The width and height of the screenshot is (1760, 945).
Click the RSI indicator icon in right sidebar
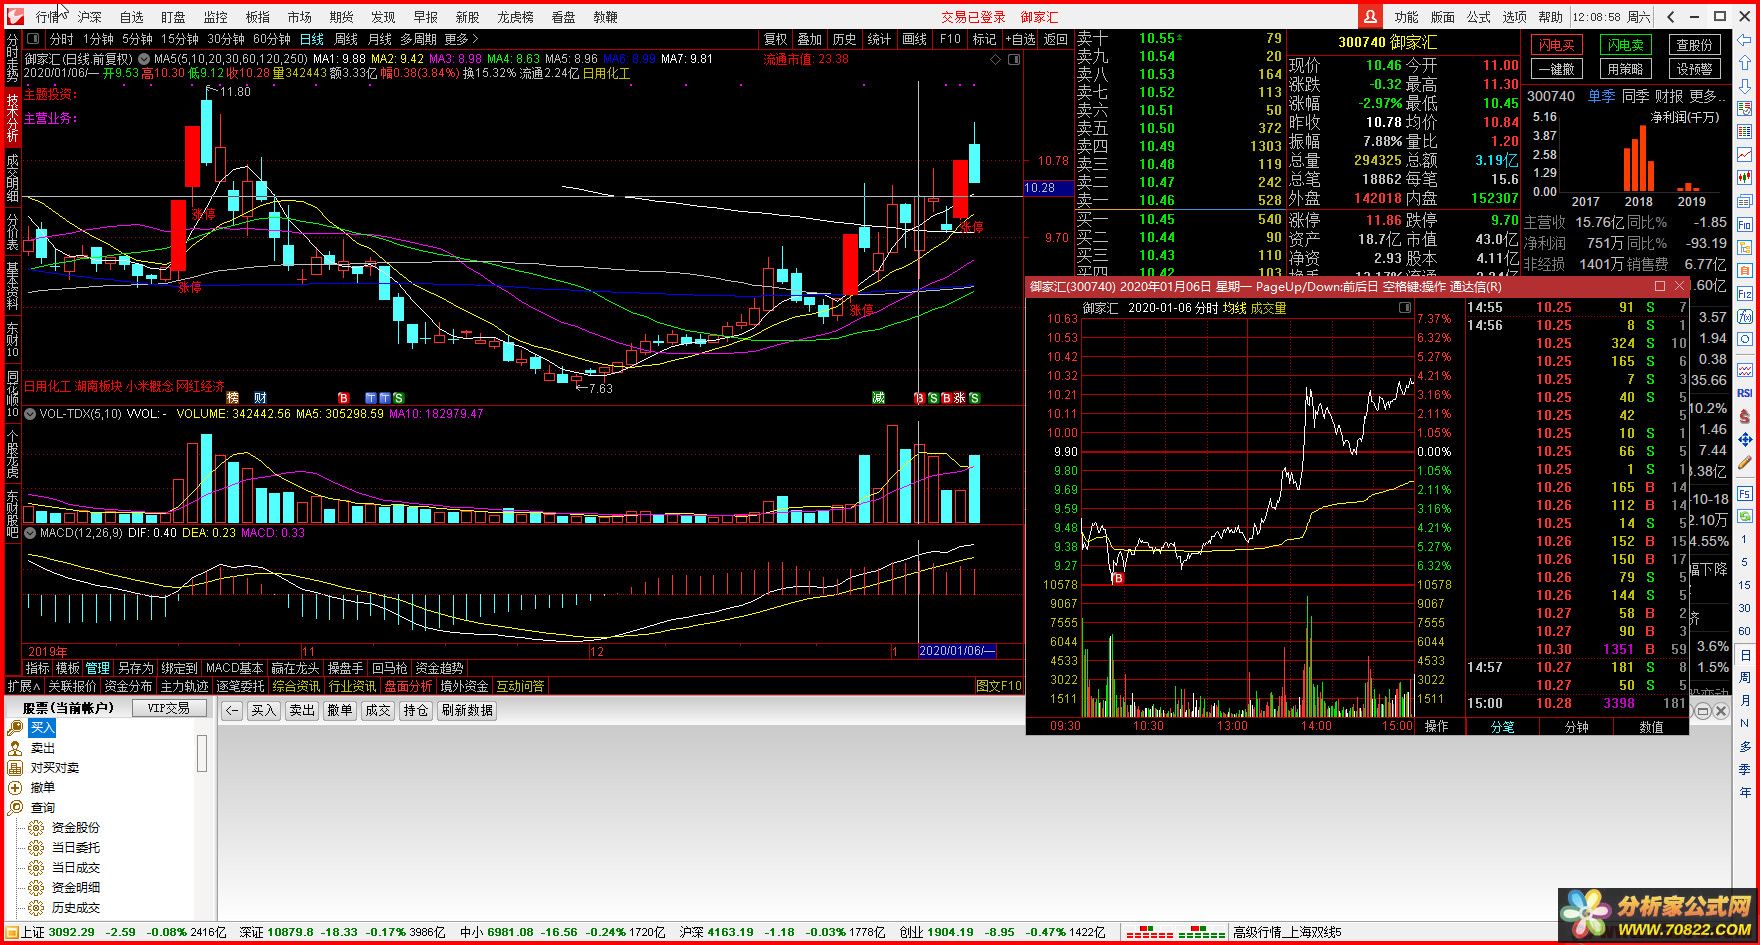[x=1745, y=393]
